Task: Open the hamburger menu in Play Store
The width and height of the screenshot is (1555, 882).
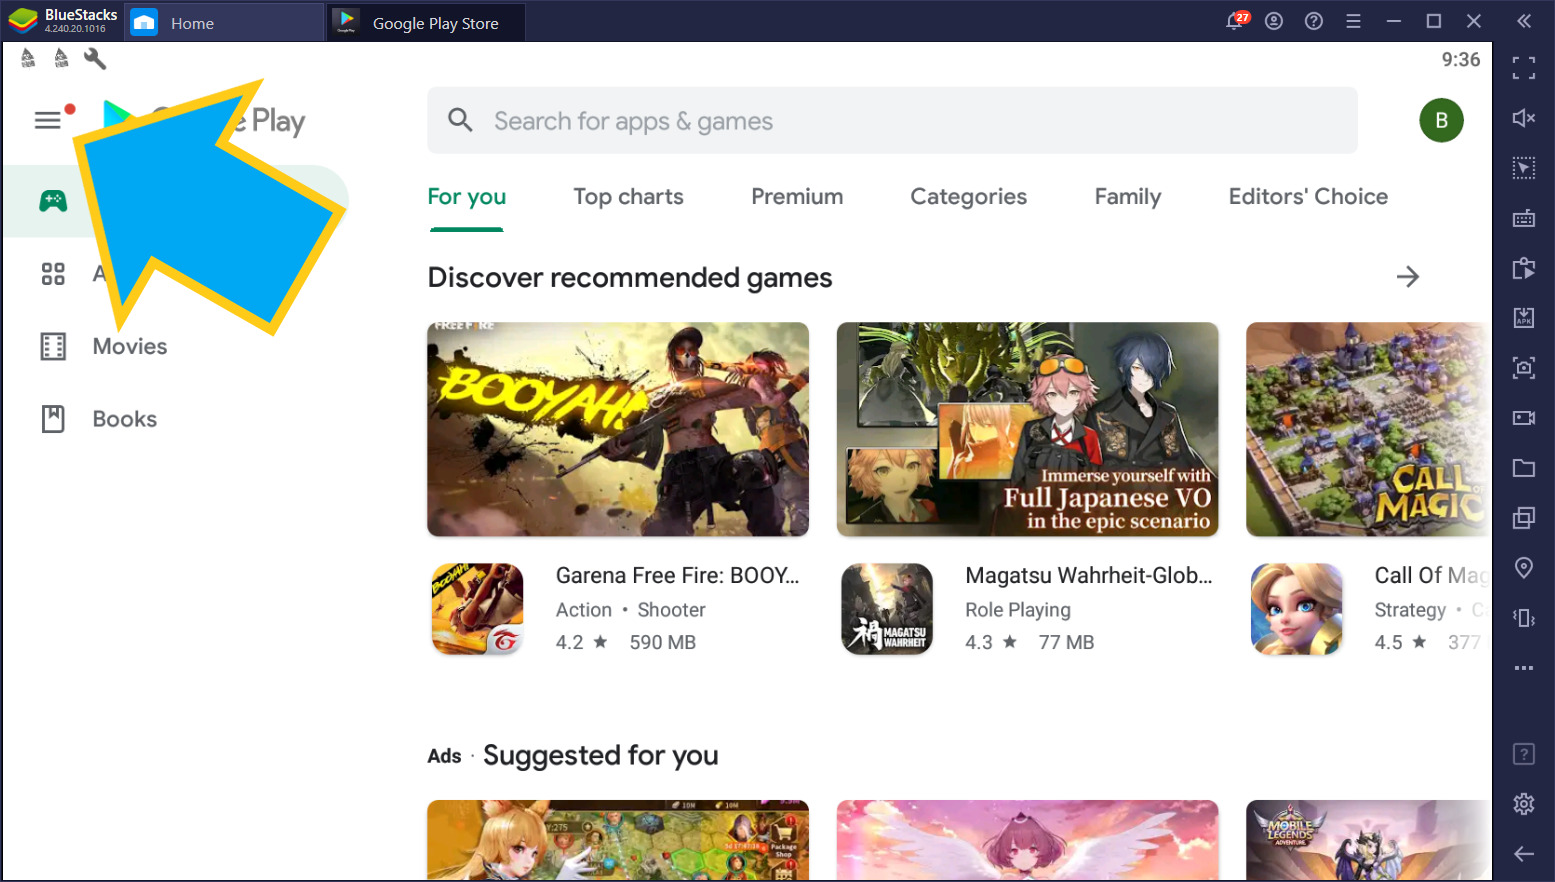Action: click(x=48, y=121)
